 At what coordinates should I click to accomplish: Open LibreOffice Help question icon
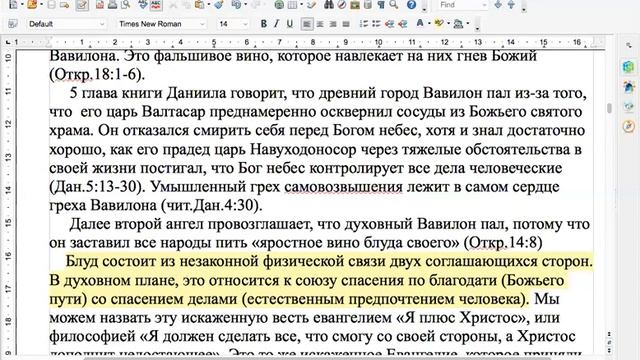click(411, 4)
